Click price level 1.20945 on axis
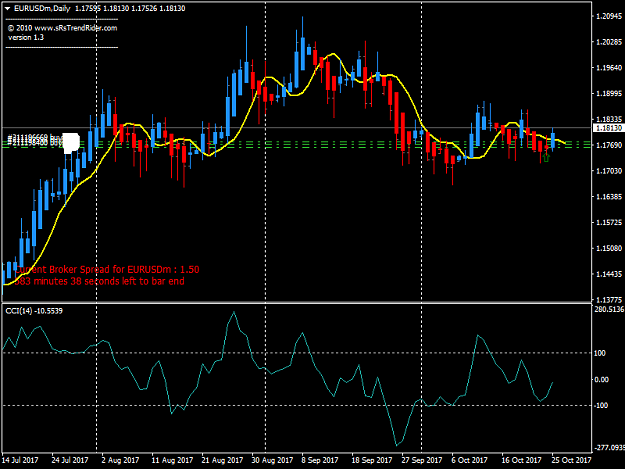 point(608,16)
